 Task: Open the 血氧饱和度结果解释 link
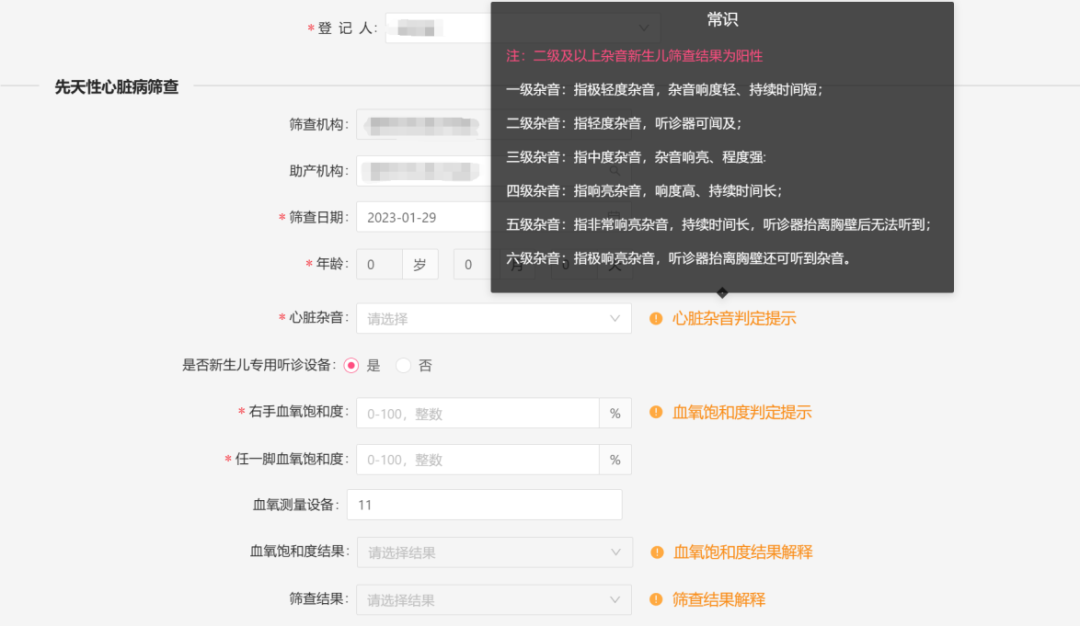[x=744, y=552]
